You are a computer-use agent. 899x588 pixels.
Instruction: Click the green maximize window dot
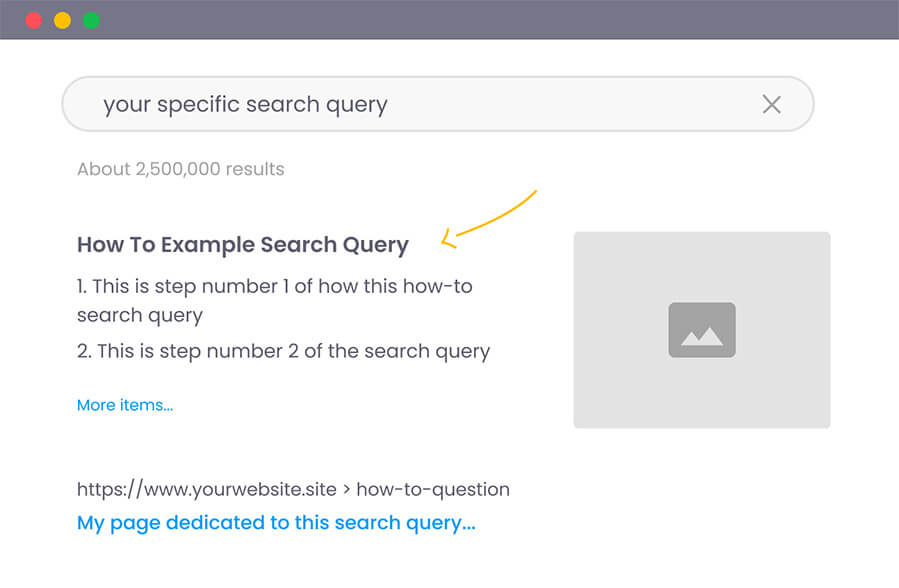[91, 21]
